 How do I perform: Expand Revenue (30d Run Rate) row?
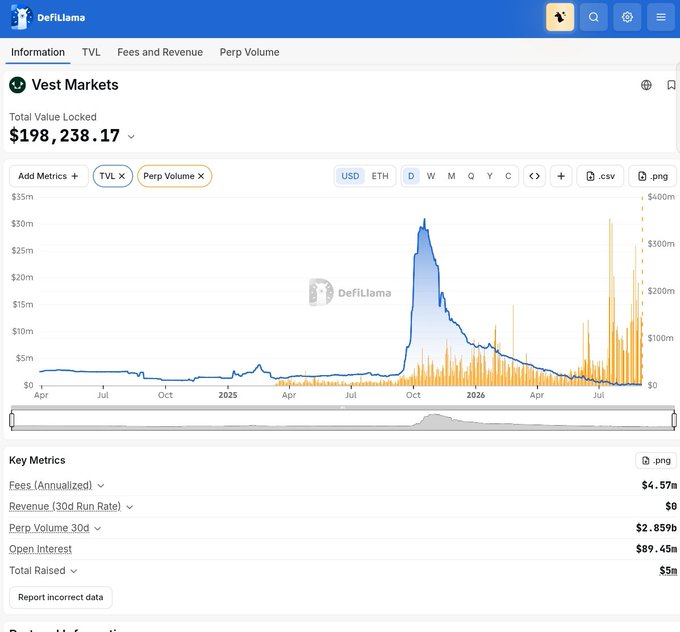click(x=129, y=507)
